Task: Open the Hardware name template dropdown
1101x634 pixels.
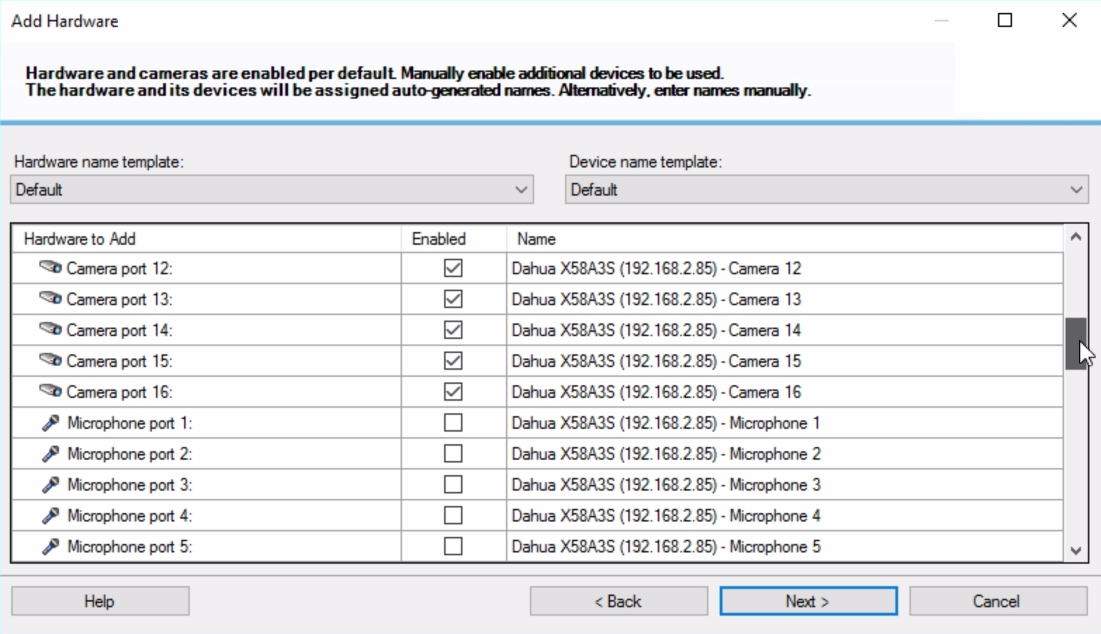Action: click(x=272, y=189)
